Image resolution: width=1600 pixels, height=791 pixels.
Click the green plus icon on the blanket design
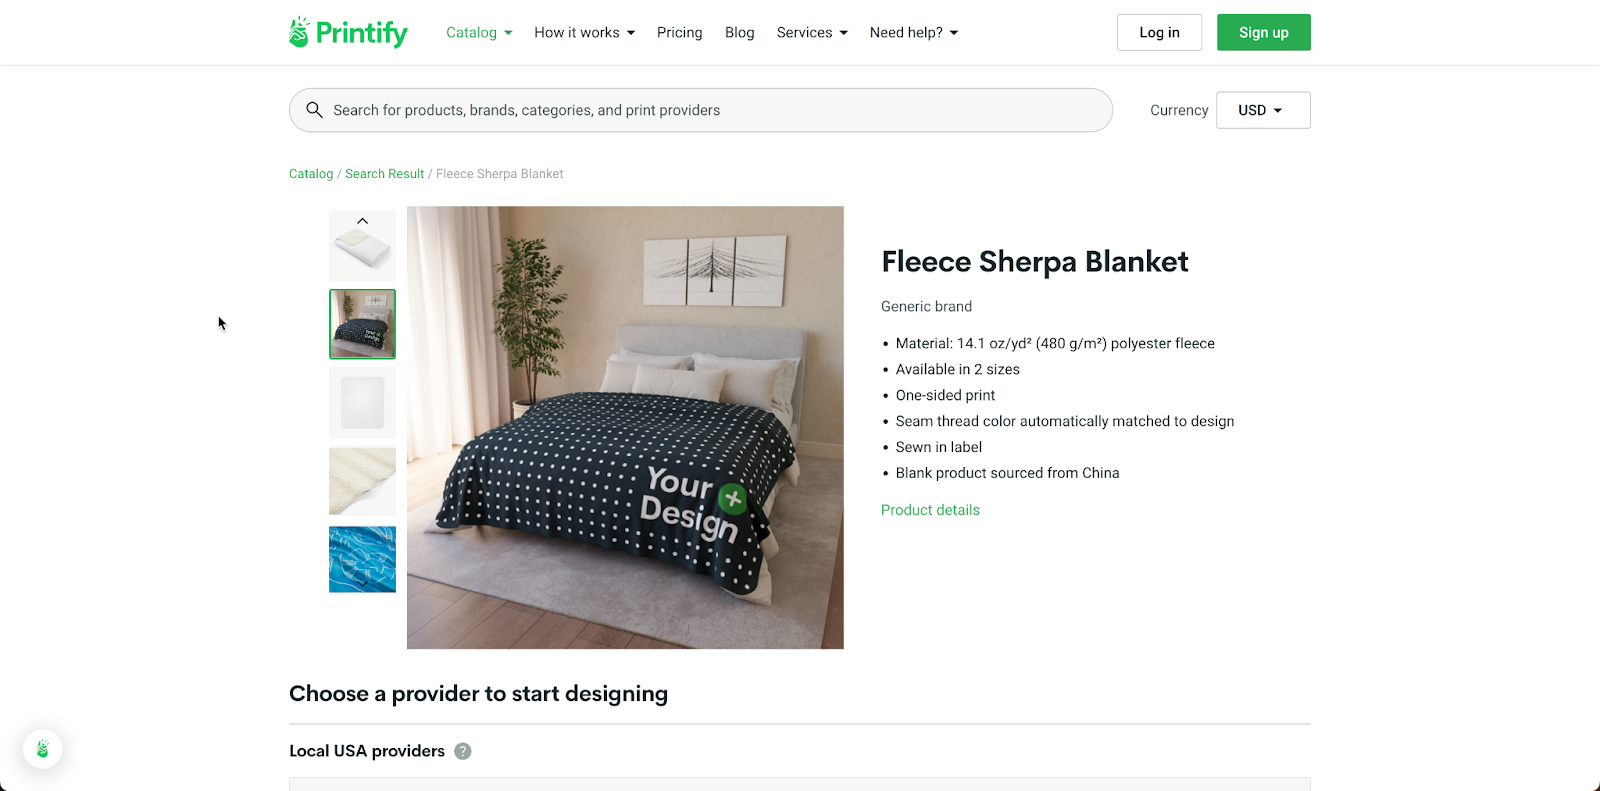pos(731,499)
